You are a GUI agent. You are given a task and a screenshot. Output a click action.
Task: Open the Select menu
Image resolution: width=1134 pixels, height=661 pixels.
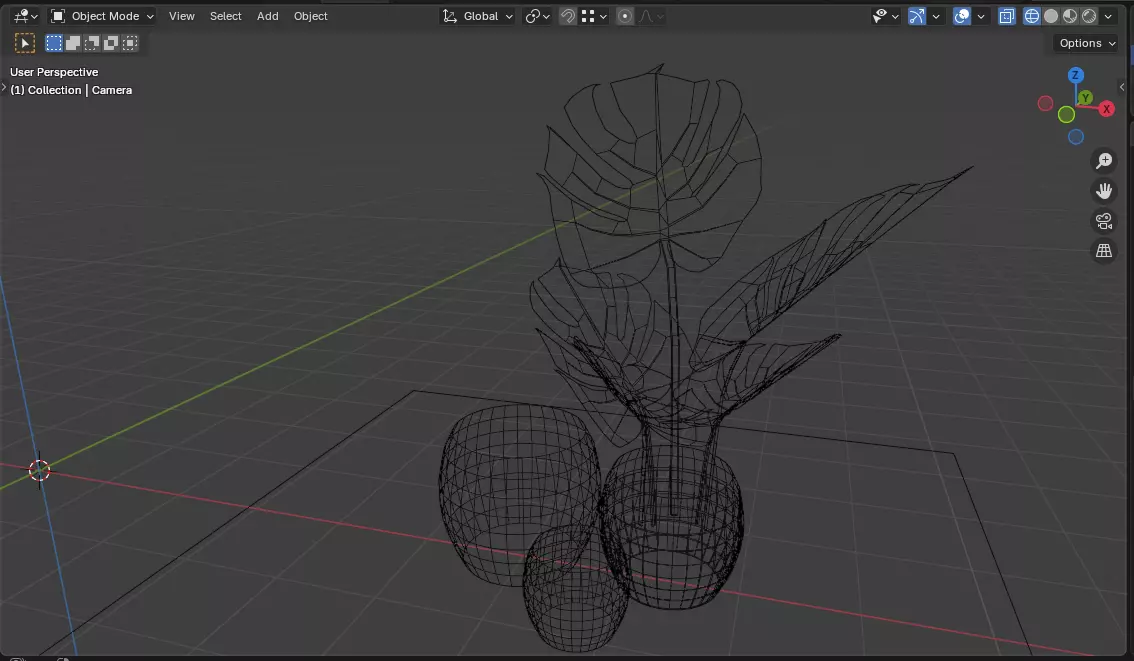226,16
